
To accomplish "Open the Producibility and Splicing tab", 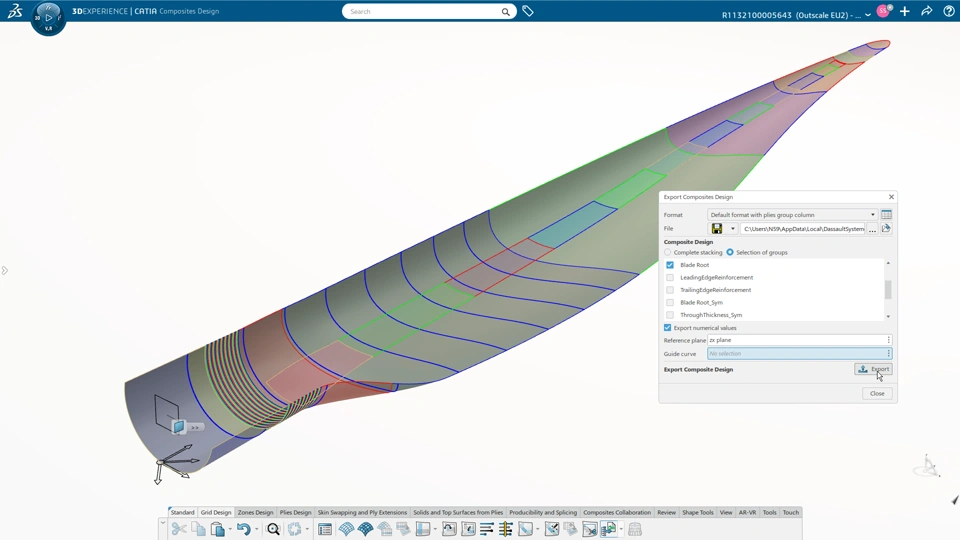I will pos(543,512).
